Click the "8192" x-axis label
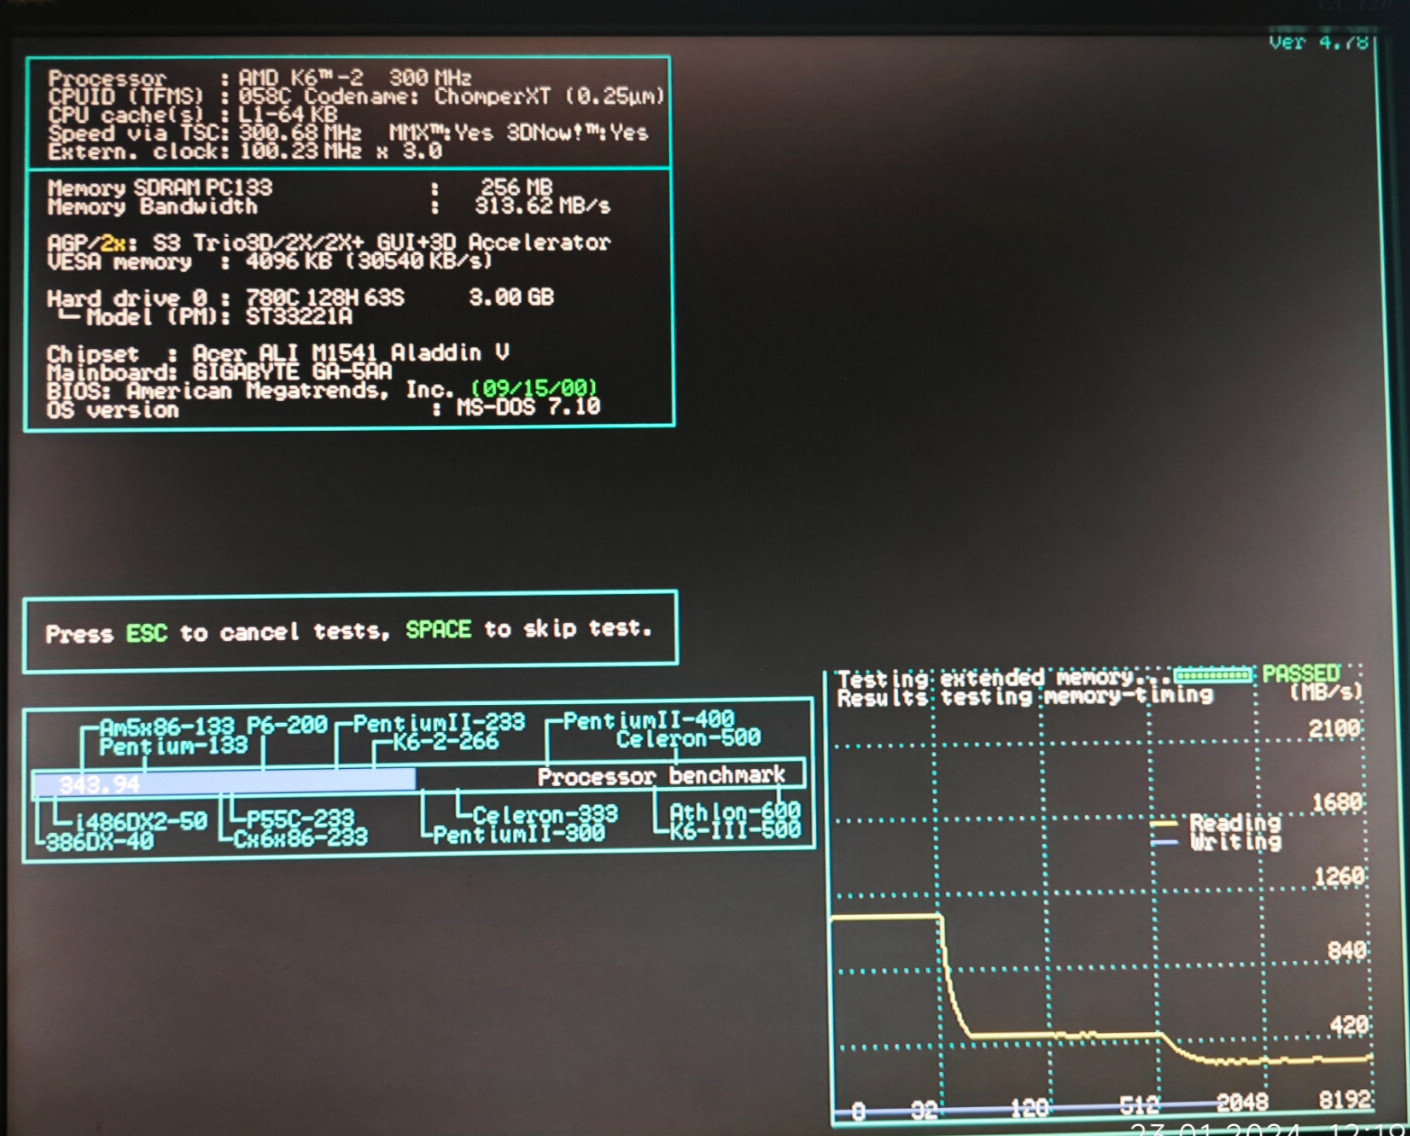The width and height of the screenshot is (1410, 1136). coord(1344,1099)
